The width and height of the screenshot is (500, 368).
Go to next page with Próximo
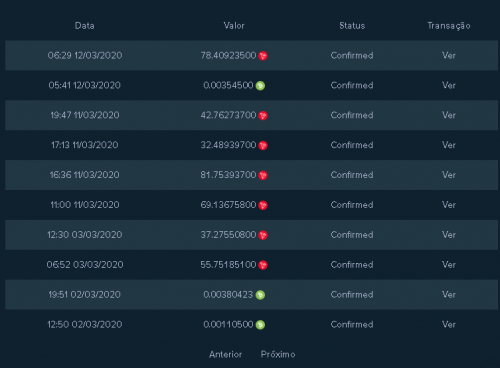point(278,354)
